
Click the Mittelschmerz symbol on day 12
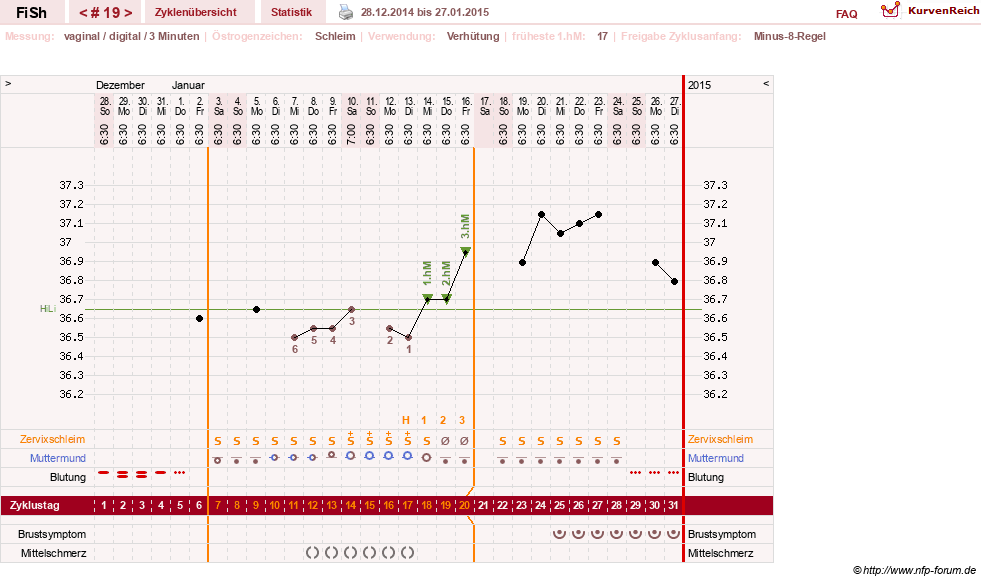tap(312, 553)
